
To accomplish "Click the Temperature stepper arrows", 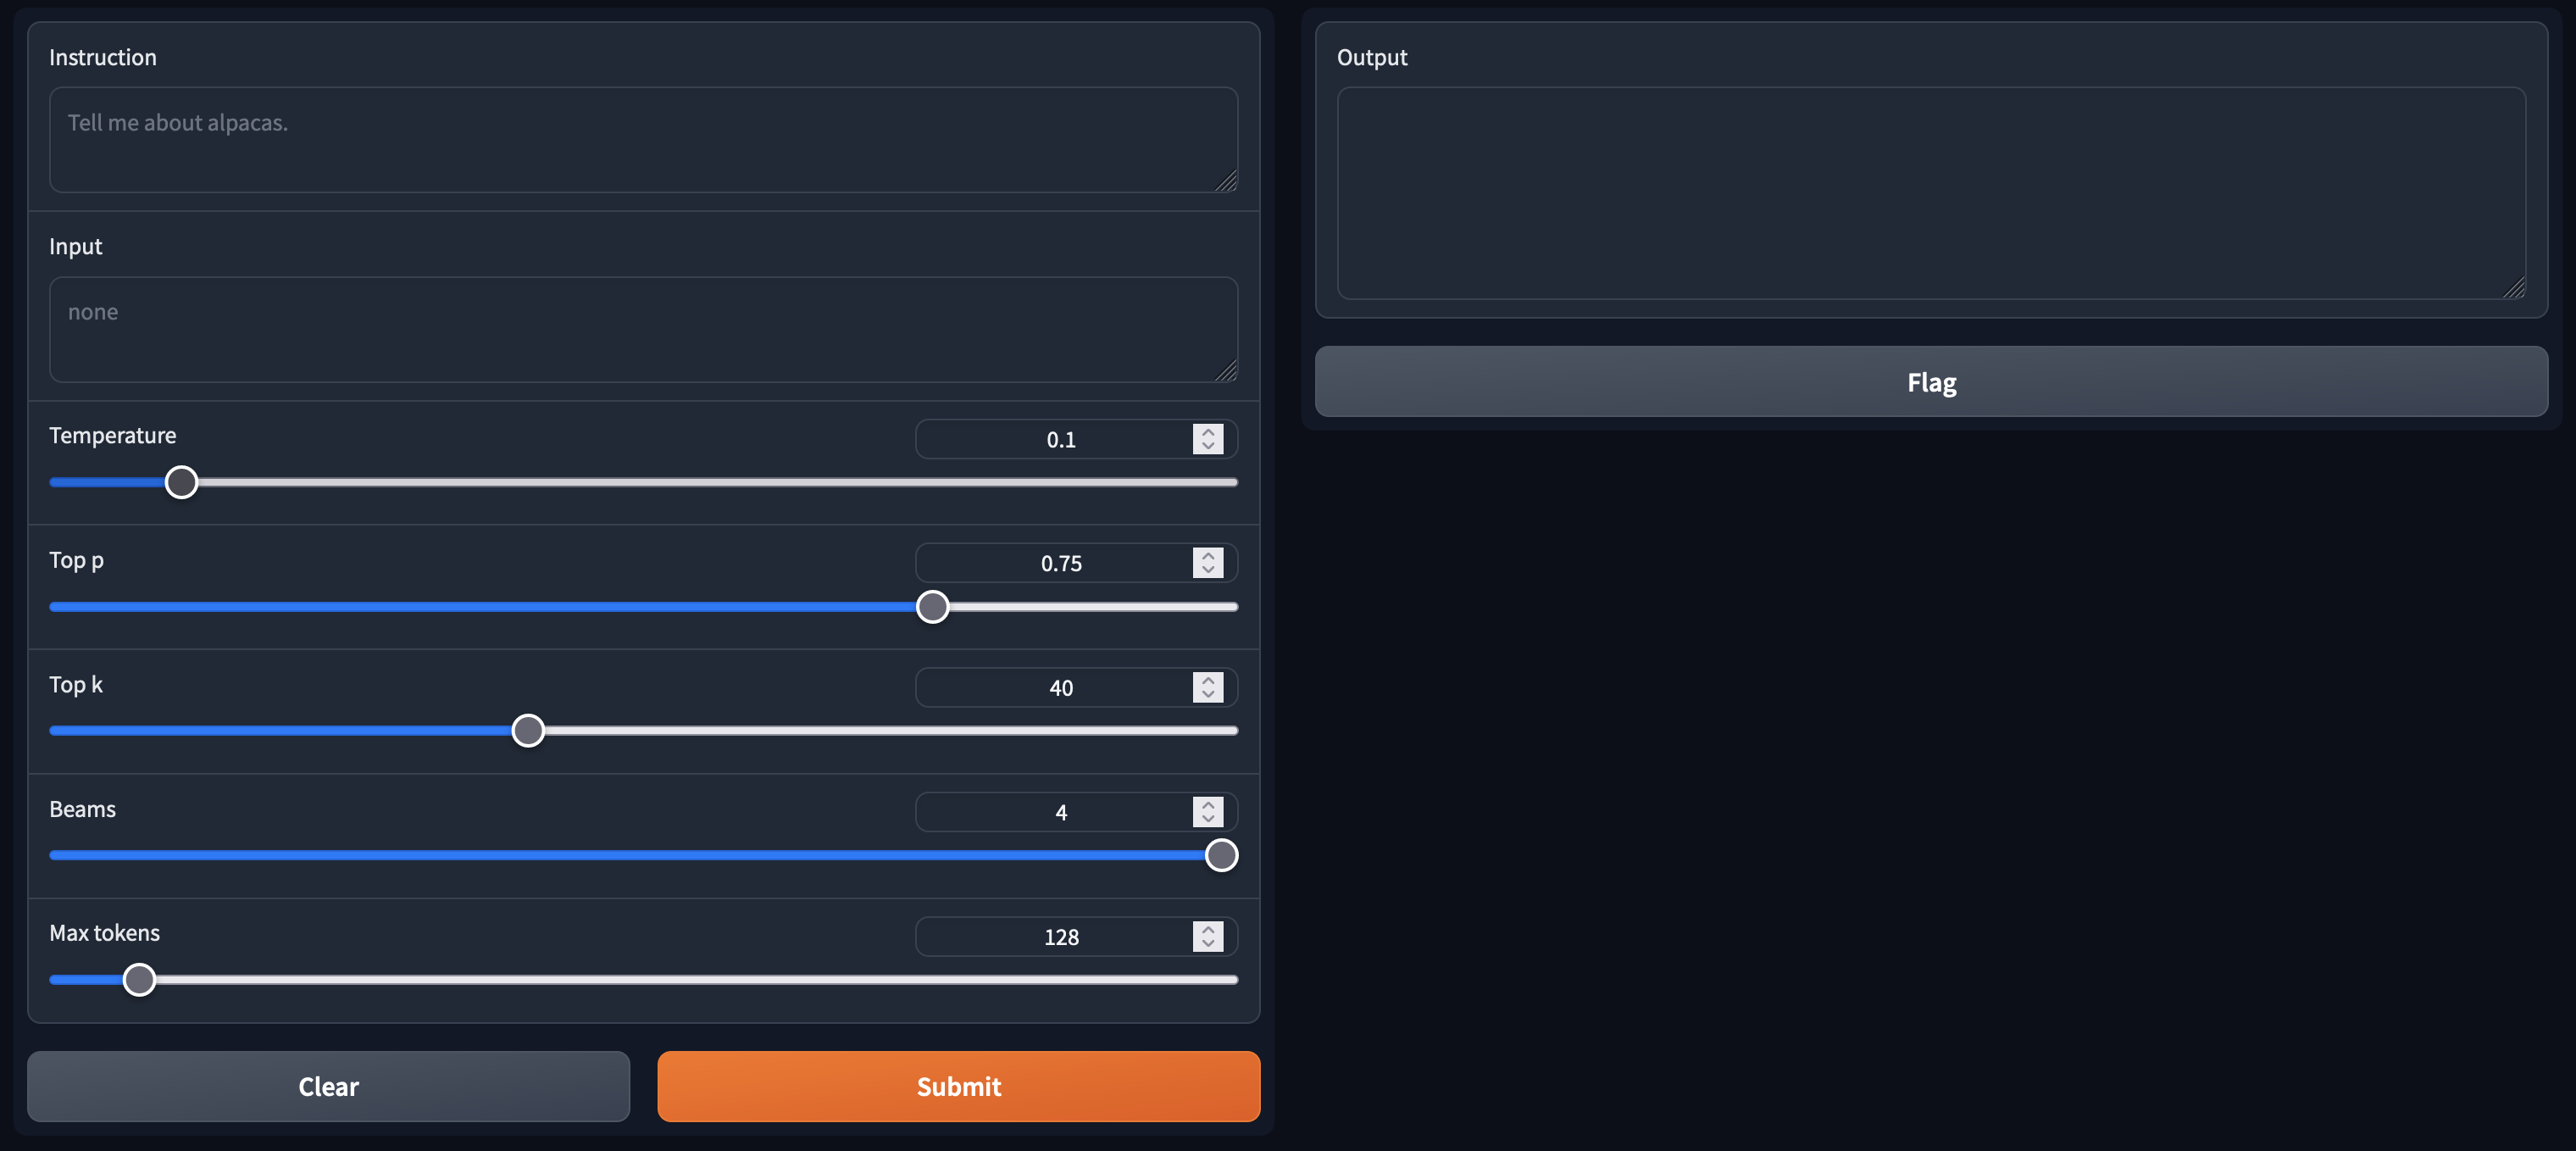I will pos(1208,439).
